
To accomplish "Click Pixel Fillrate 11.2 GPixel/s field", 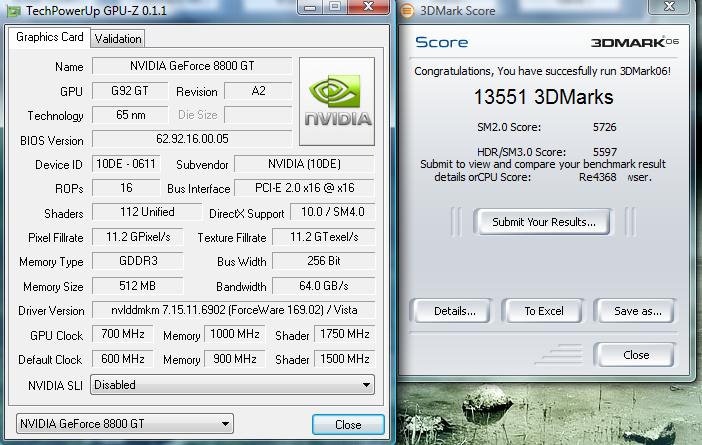I will 138,237.
